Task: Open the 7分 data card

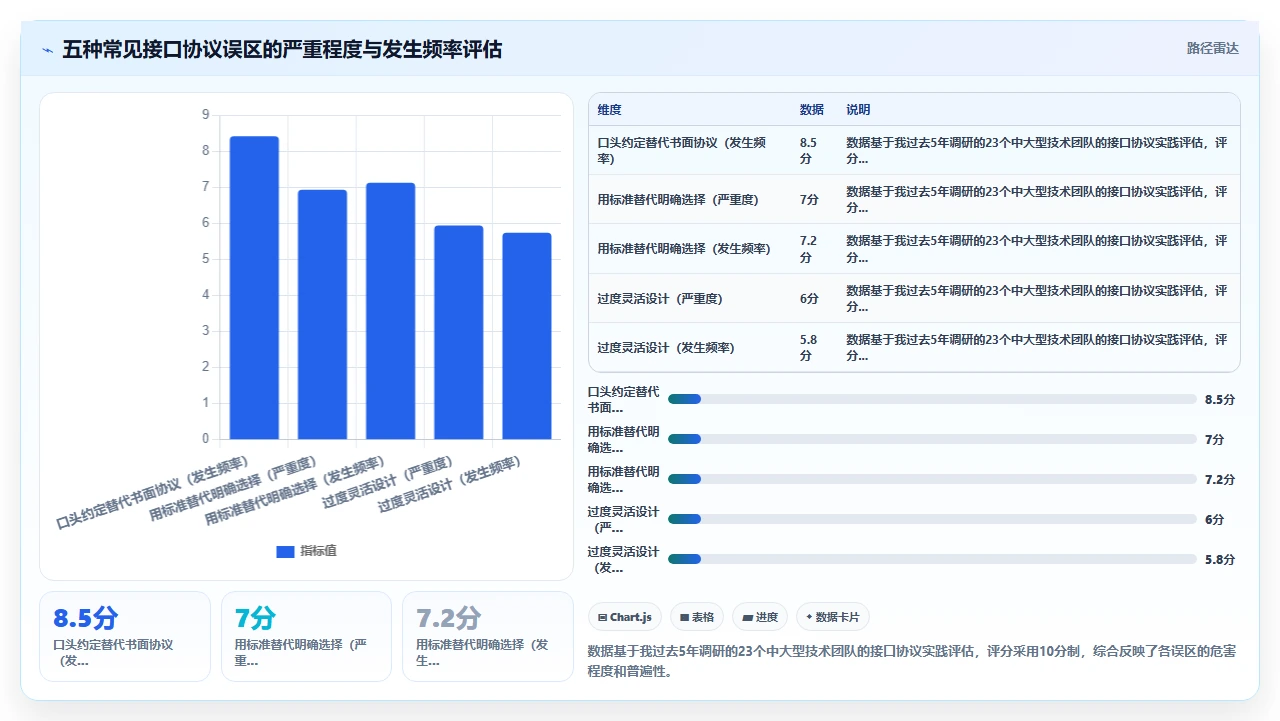Action: (x=306, y=636)
